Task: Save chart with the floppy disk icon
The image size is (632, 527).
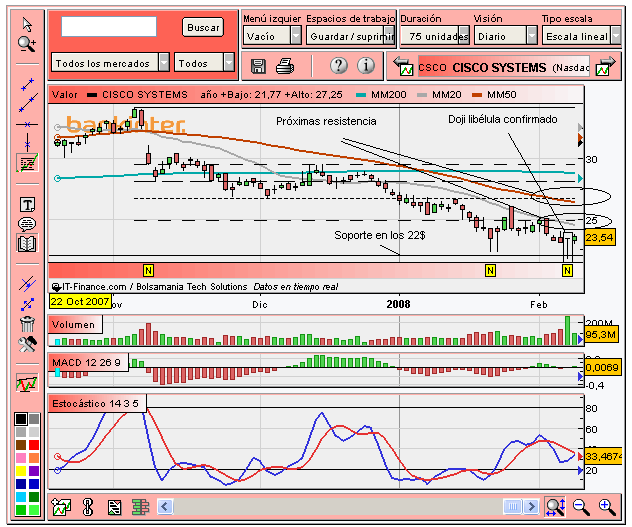Action: click(258, 66)
